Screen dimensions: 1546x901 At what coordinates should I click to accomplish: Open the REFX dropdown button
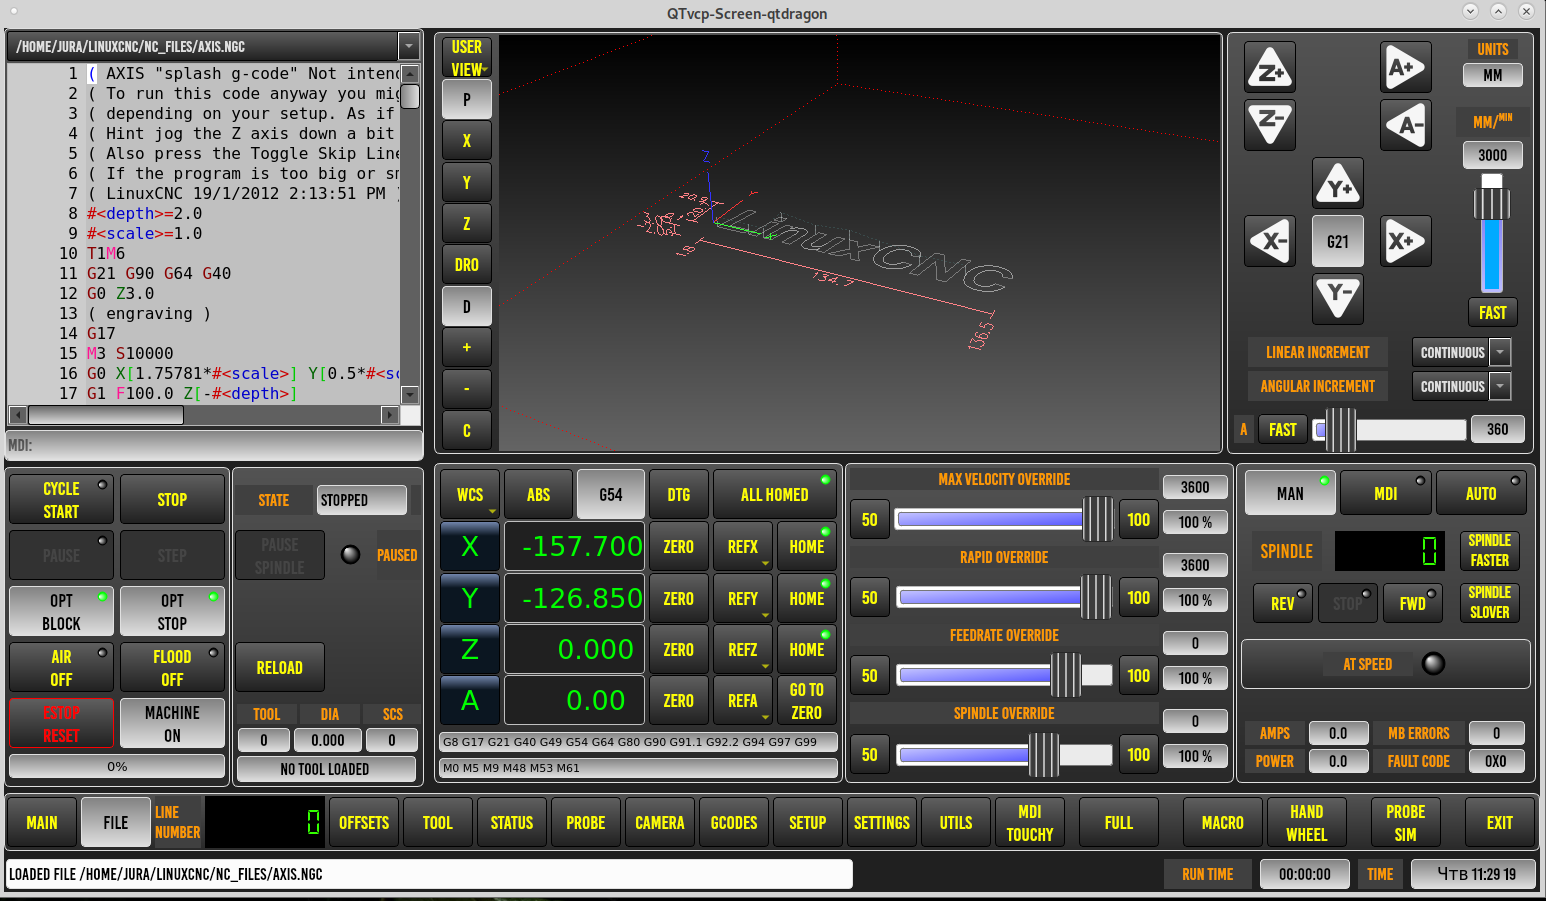(x=743, y=547)
